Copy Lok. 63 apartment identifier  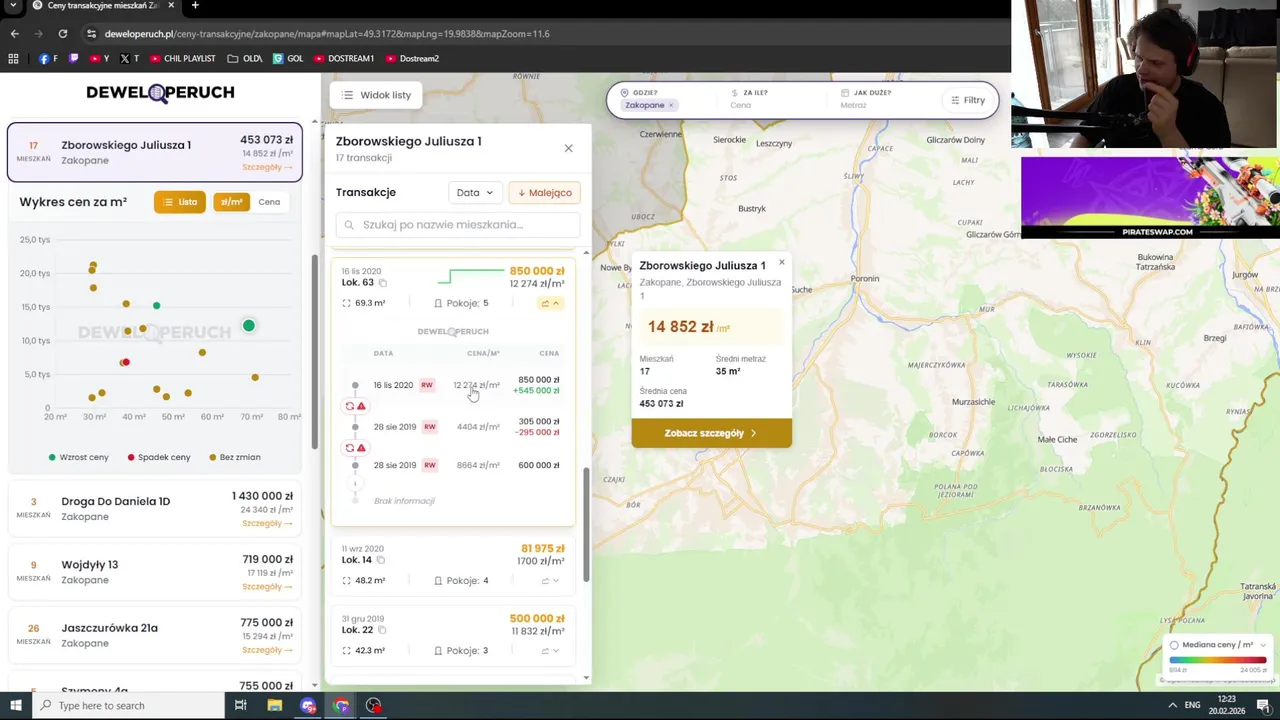(382, 283)
